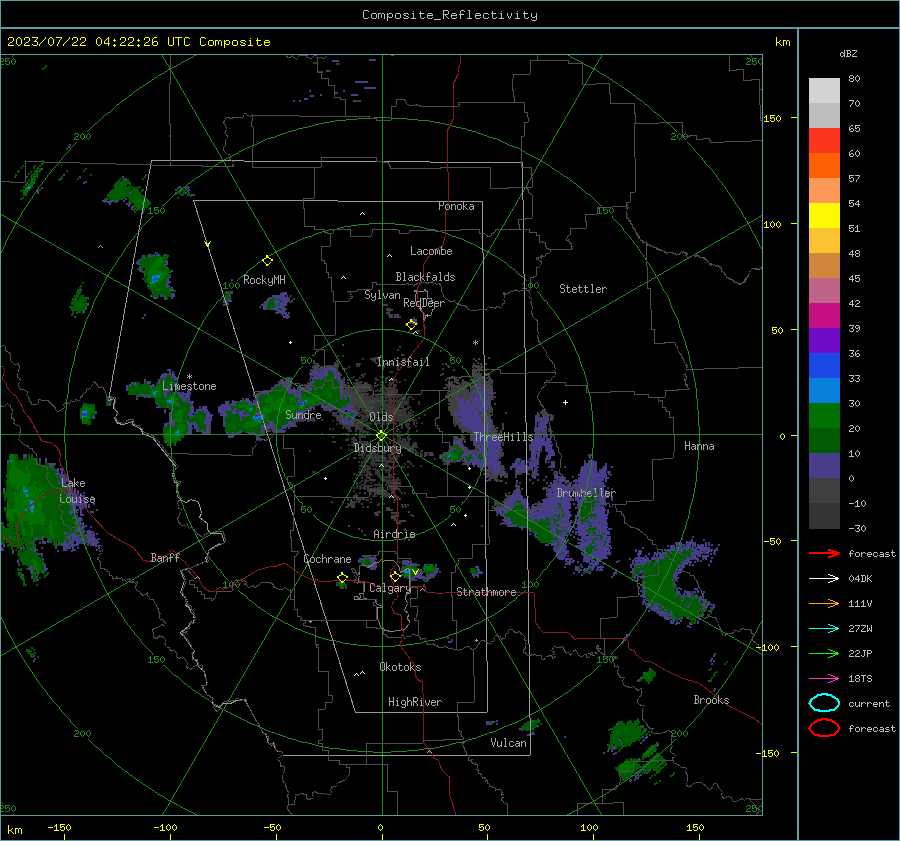The width and height of the screenshot is (900, 841).
Task: Click the asterisk marker above Limestone
Action: coord(189,377)
